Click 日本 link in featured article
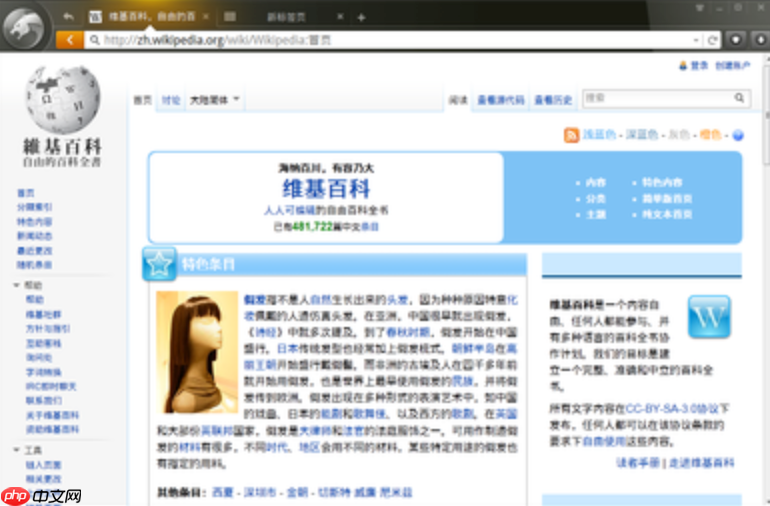The height and width of the screenshot is (506, 770). (x=287, y=348)
